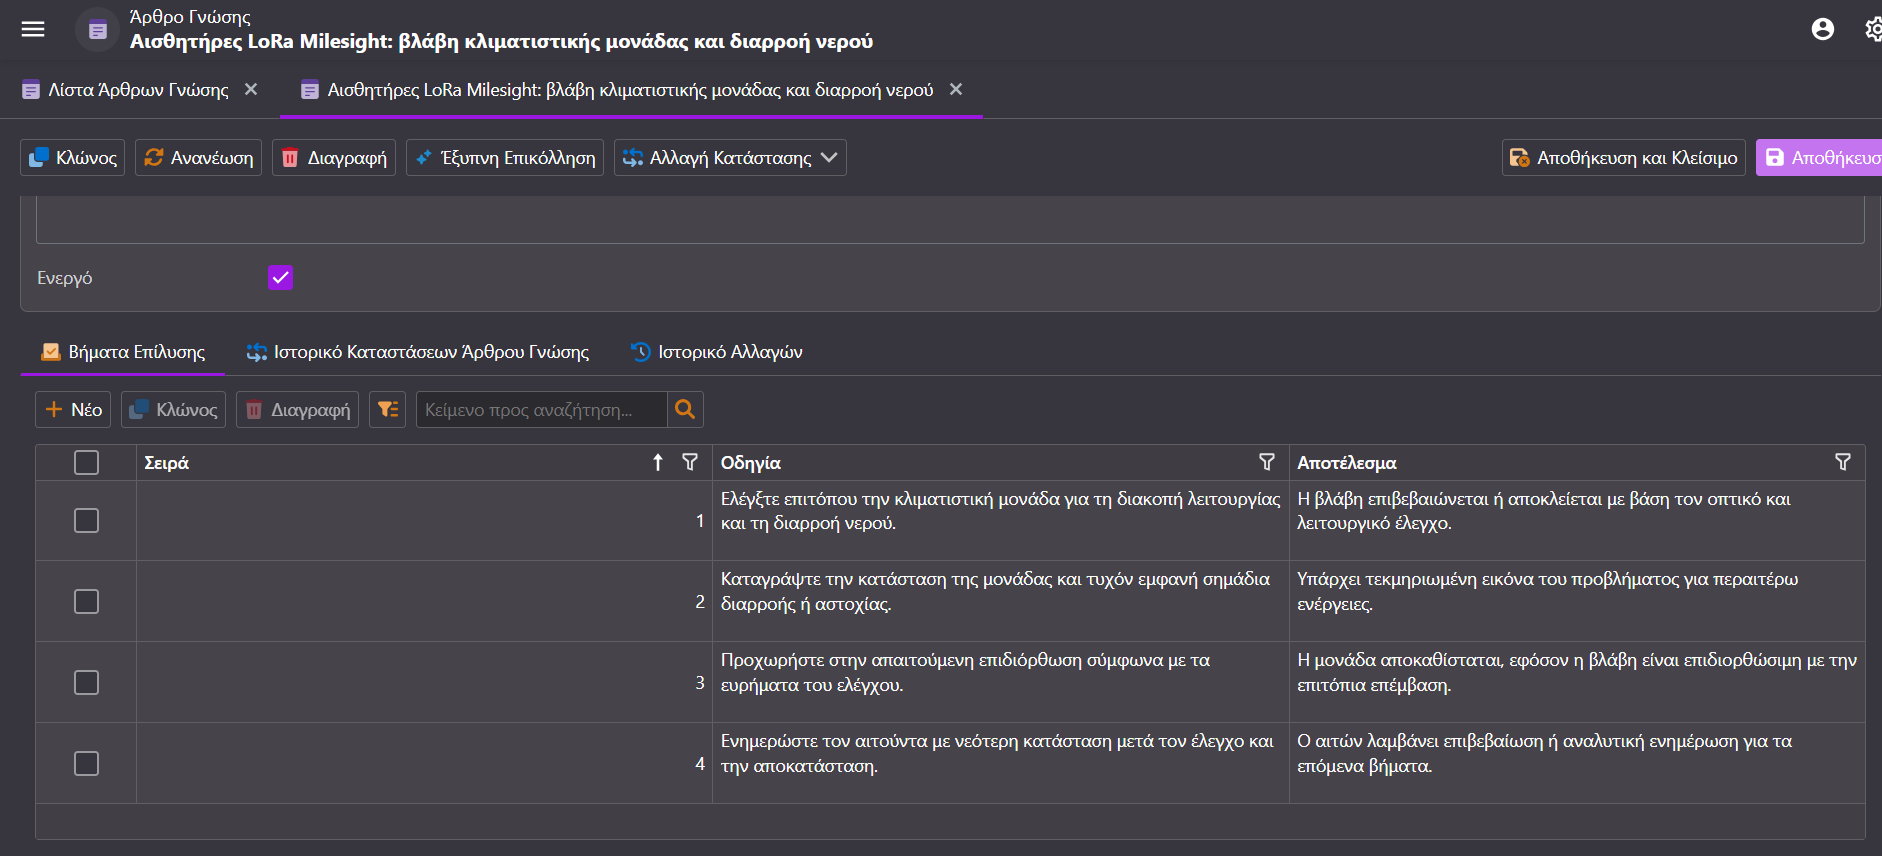Click the sequence number 1 cell

pyautogui.click(x=424, y=520)
